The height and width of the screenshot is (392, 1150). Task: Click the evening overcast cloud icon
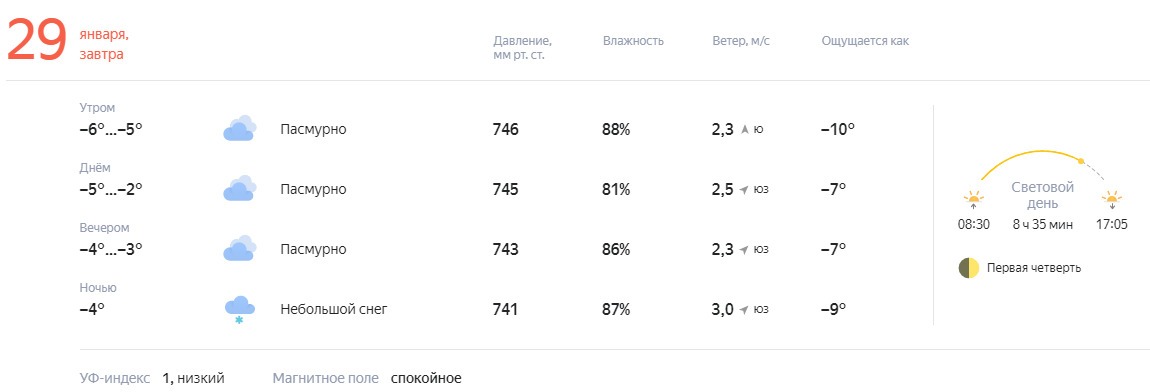239,249
